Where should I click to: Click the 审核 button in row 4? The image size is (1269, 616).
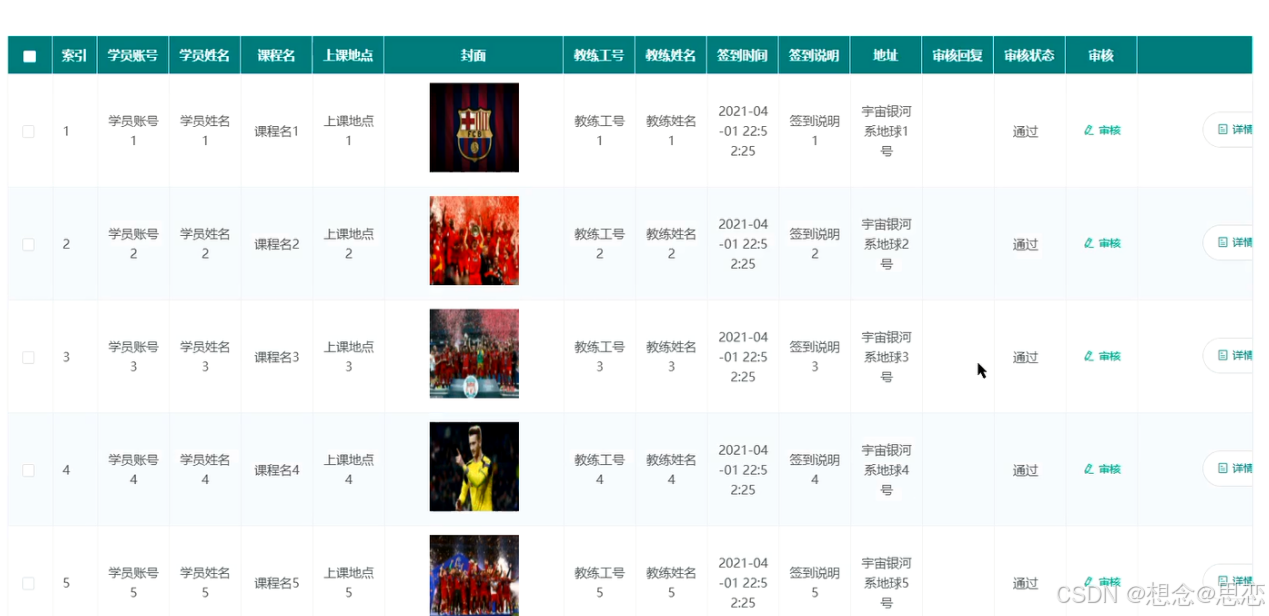click(1102, 469)
